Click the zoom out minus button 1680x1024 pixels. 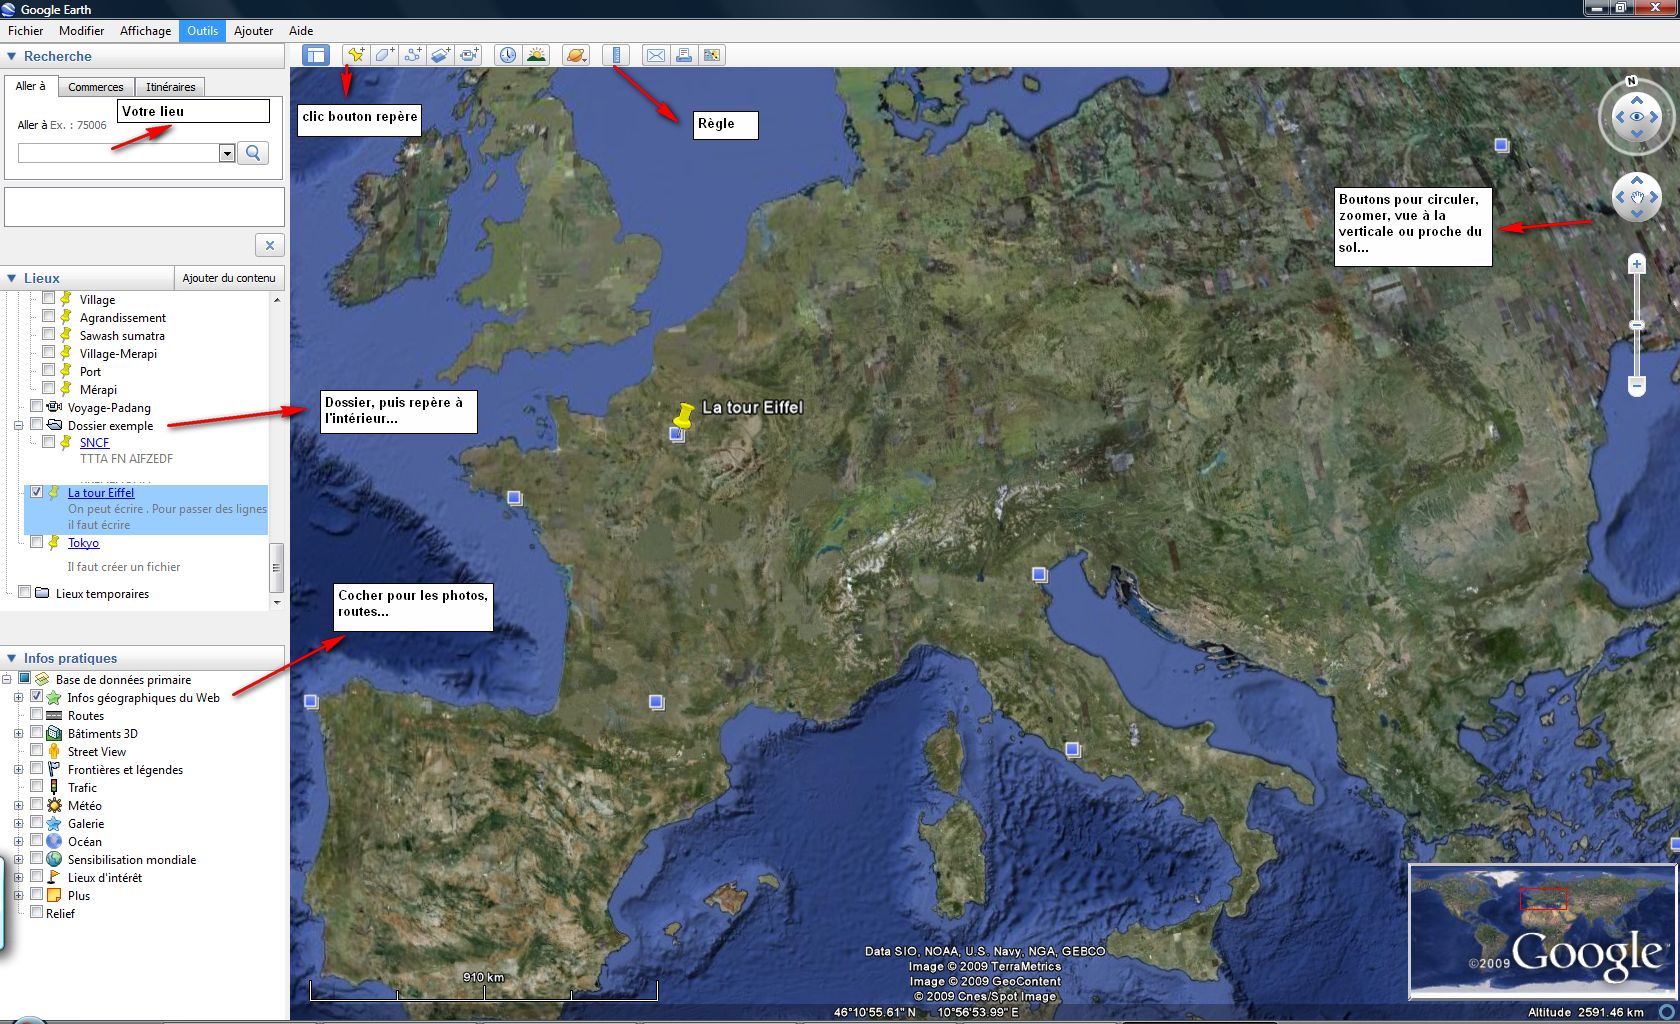pos(1637,385)
